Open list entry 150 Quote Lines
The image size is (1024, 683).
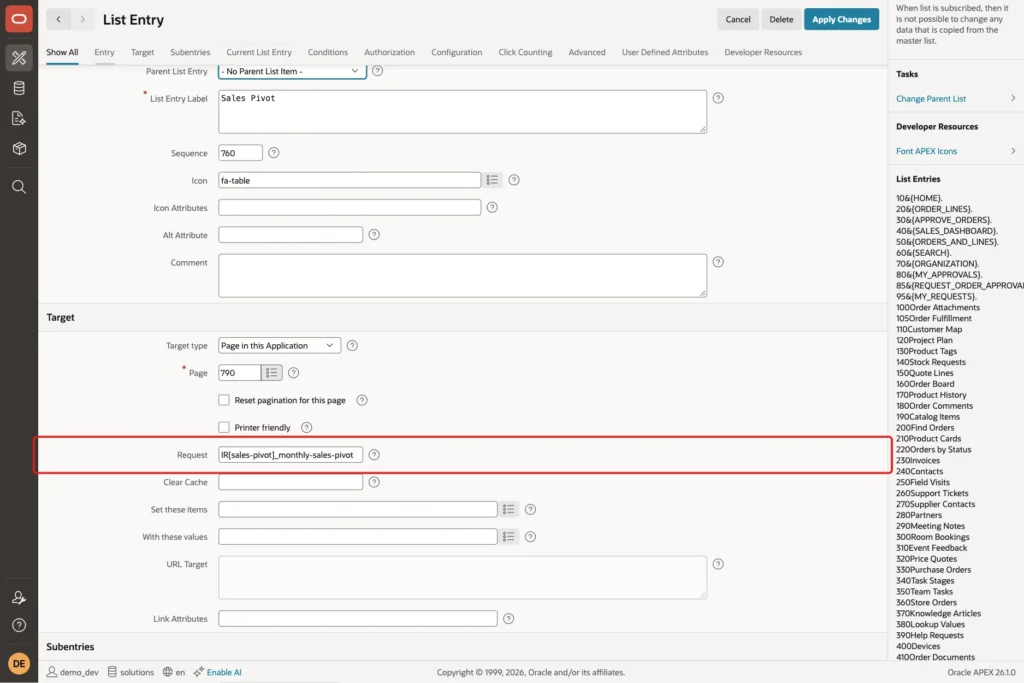click(925, 373)
